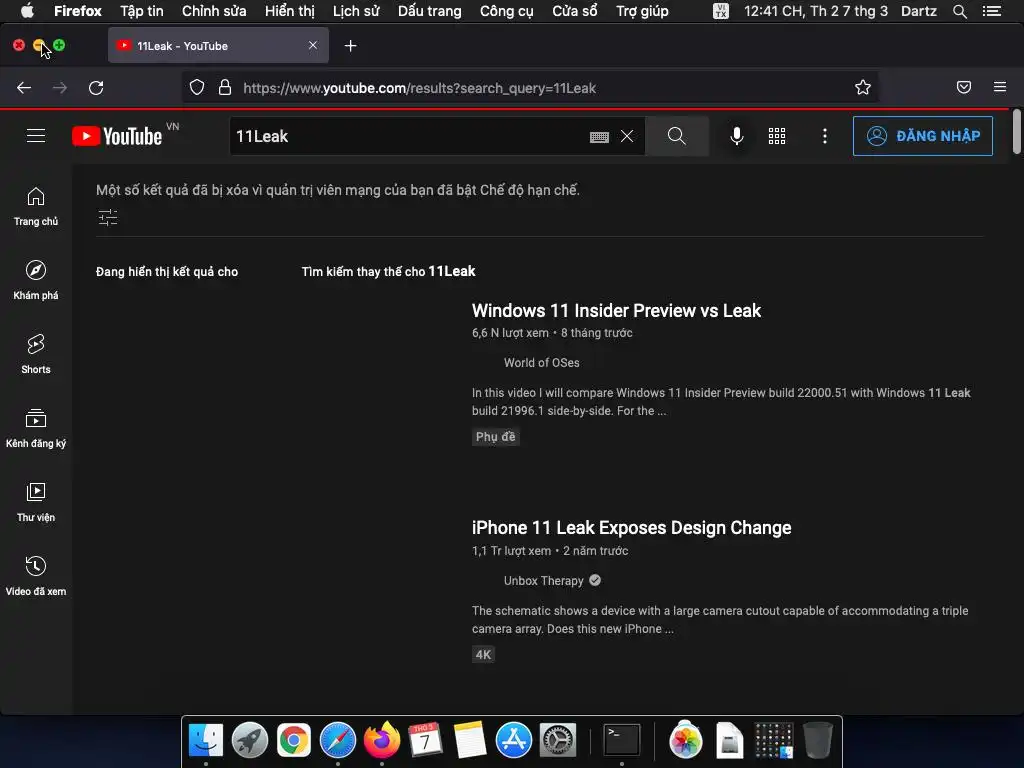Open Calendar from the Dock
The width and height of the screenshot is (1024, 768).
pos(425,741)
